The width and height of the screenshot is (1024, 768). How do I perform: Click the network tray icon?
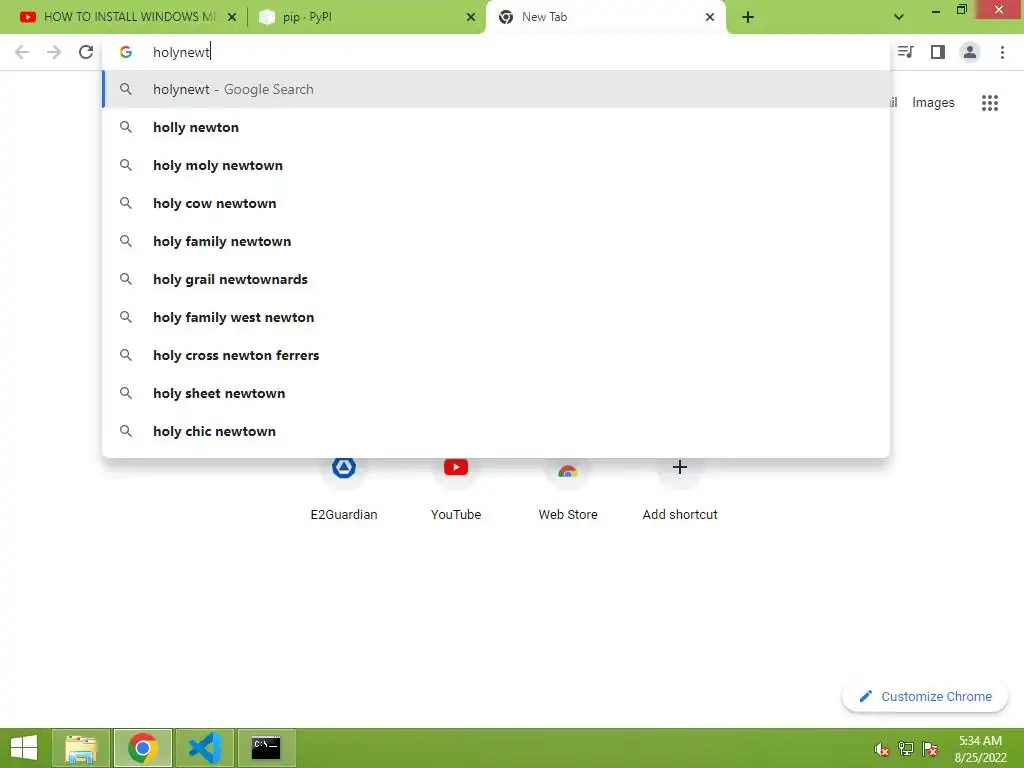(906, 749)
